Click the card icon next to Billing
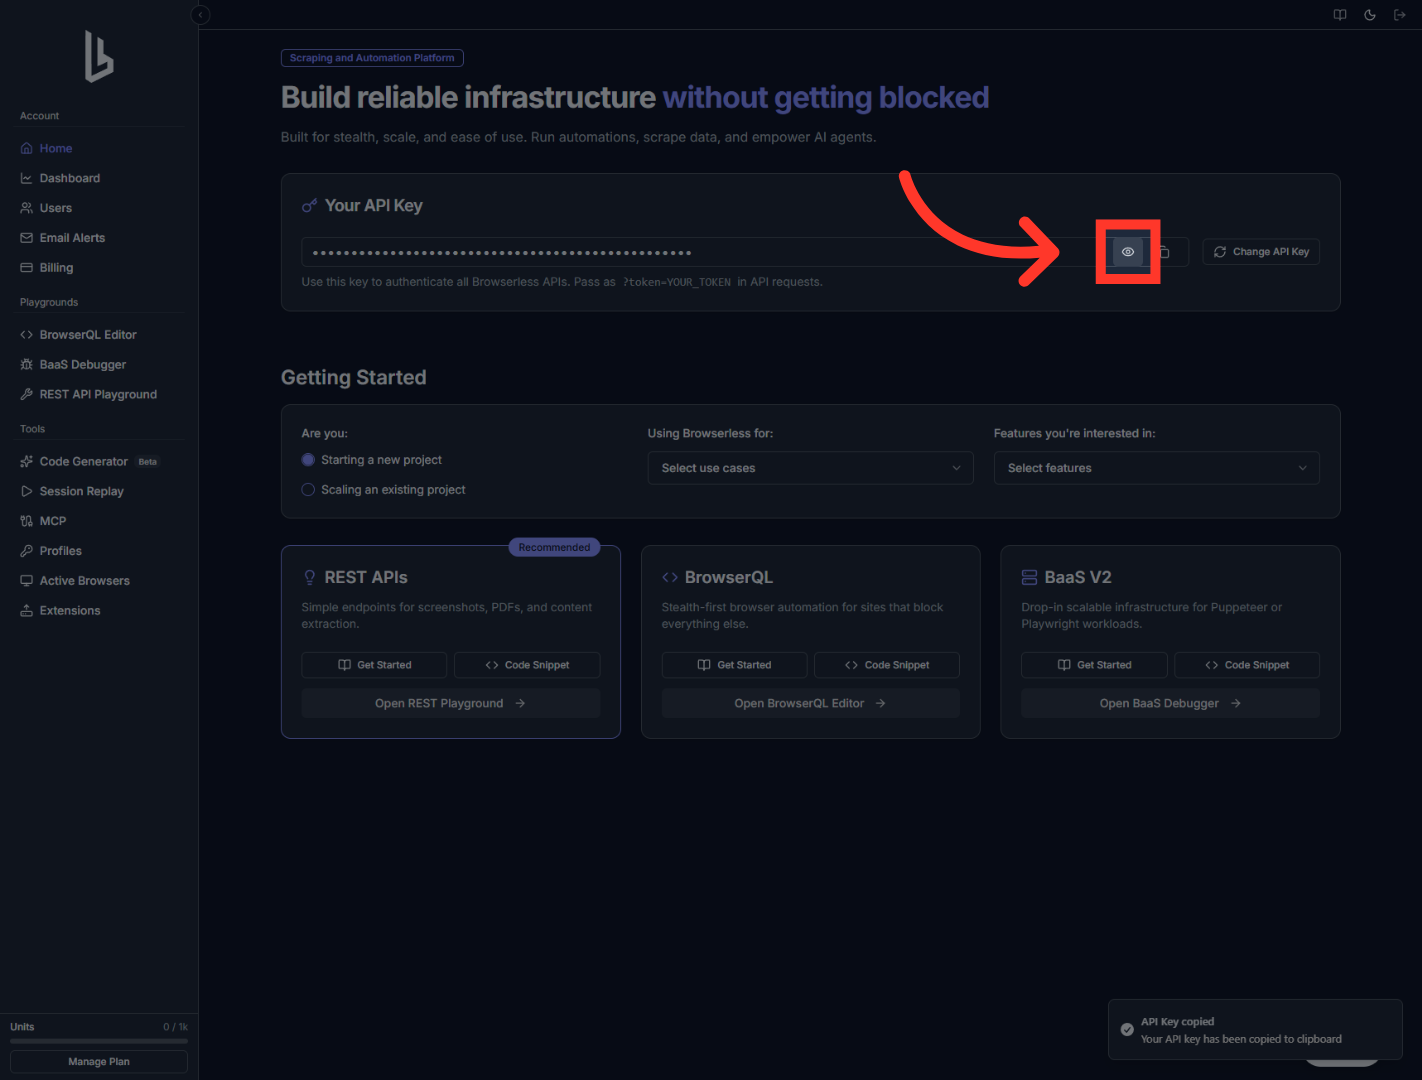 point(27,268)
